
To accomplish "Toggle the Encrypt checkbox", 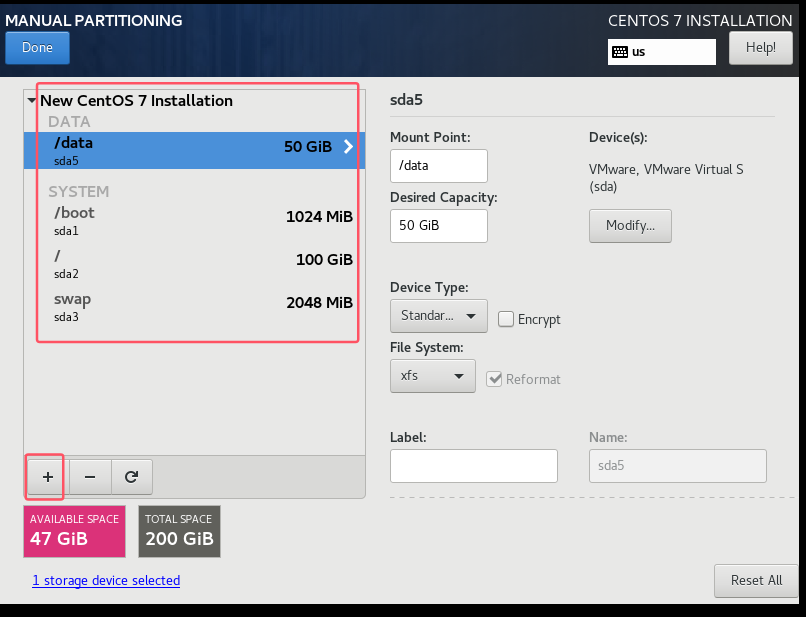I will coord(506,319).
